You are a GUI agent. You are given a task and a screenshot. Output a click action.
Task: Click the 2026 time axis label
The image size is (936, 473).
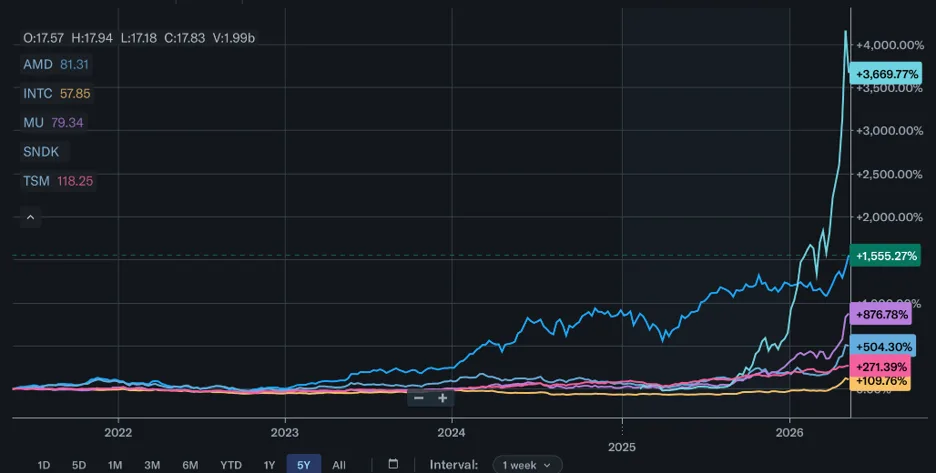pos(789,432)
